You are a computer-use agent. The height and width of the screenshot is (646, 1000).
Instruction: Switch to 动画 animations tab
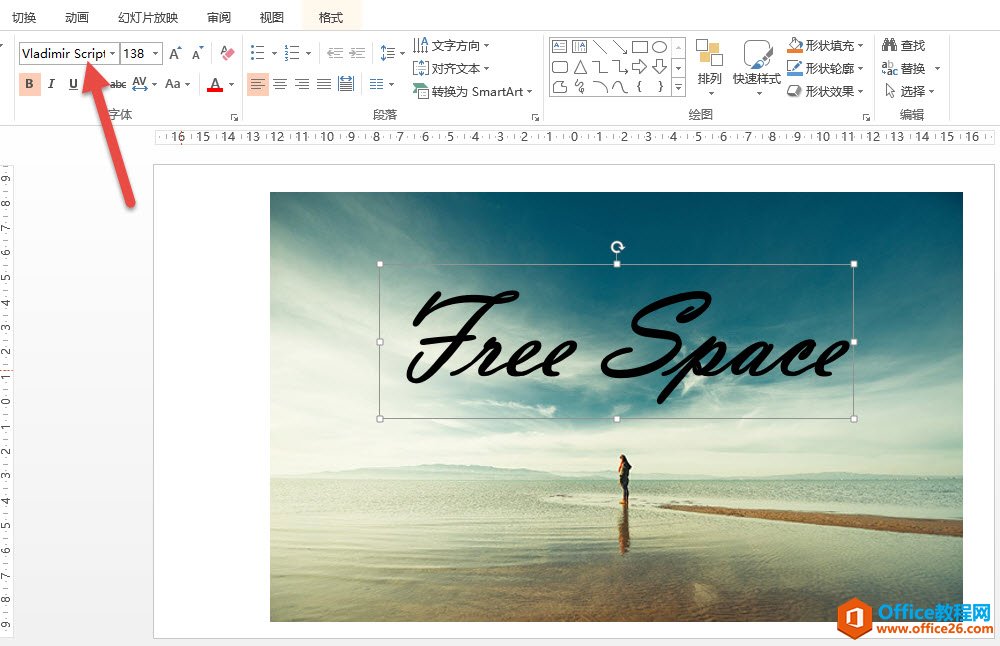click(77, 17)
